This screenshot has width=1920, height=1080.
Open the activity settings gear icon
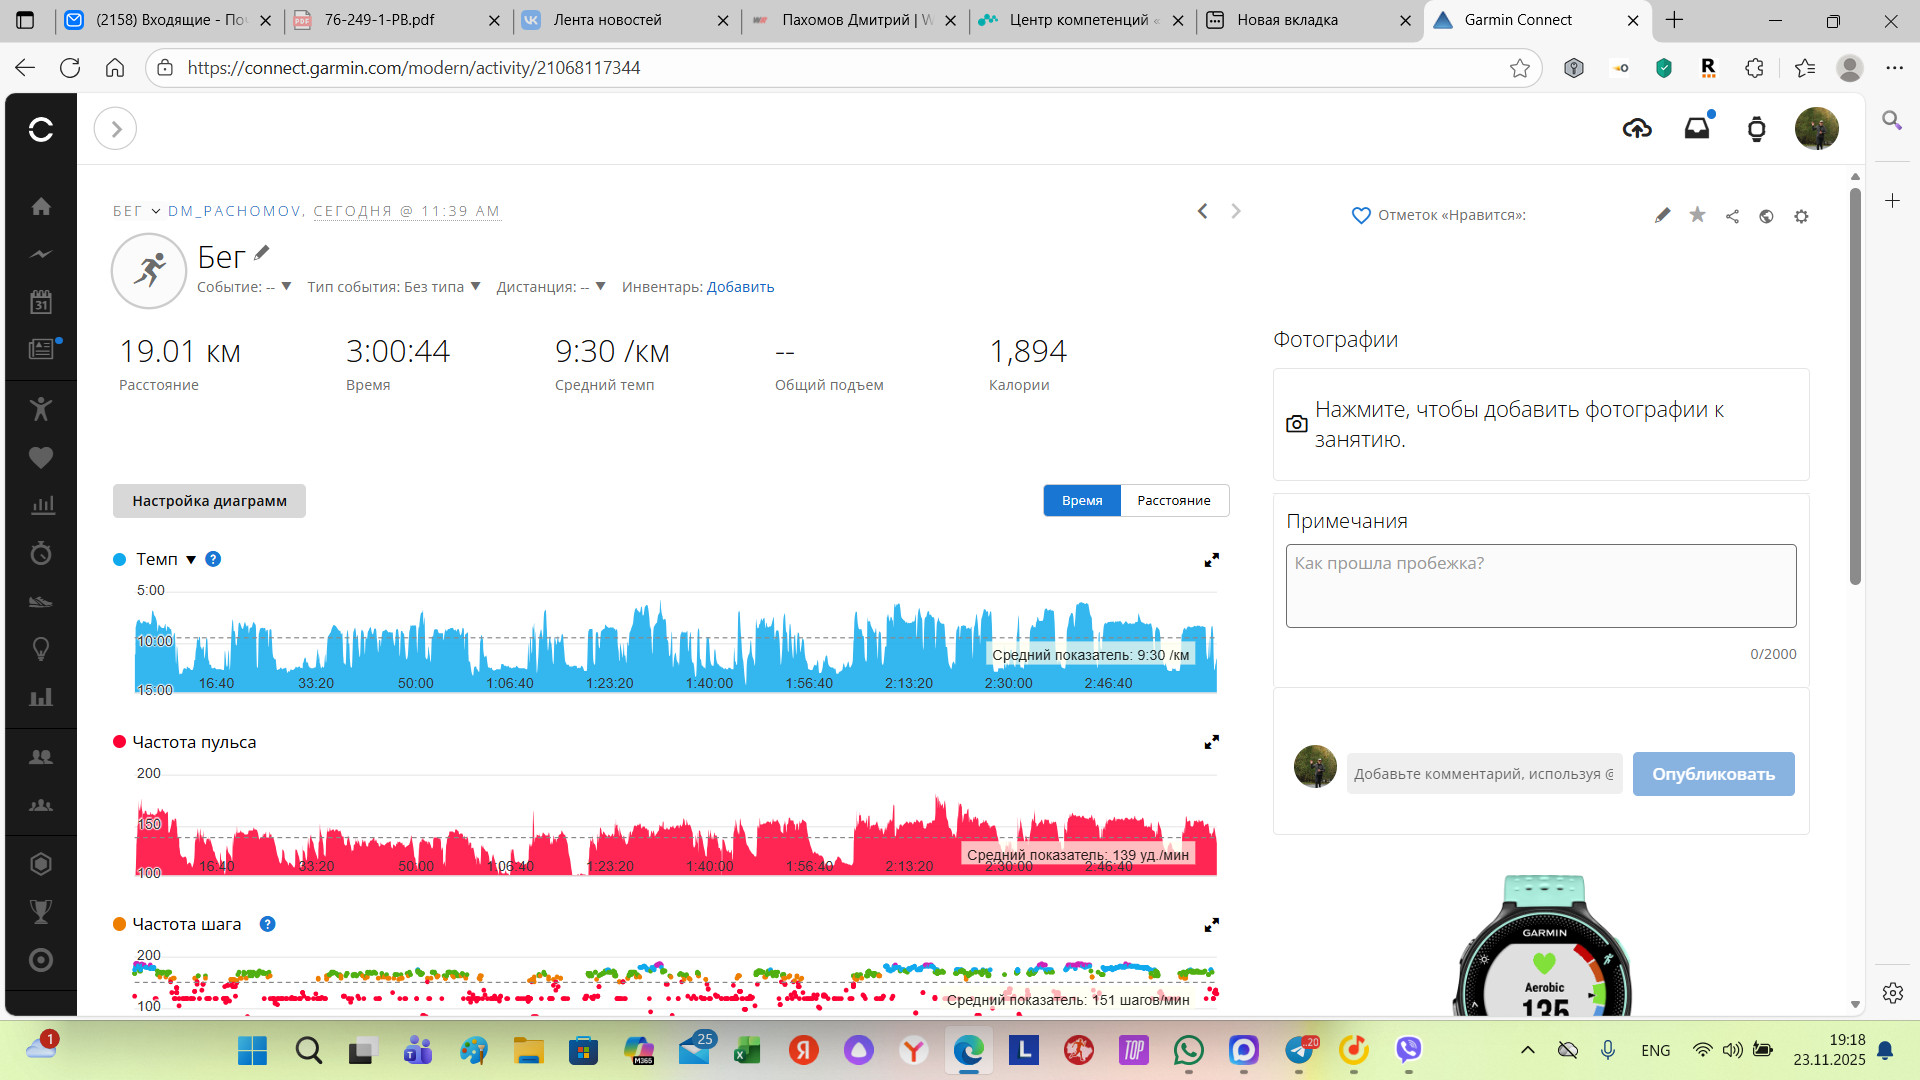click(x=1801, y=216)
